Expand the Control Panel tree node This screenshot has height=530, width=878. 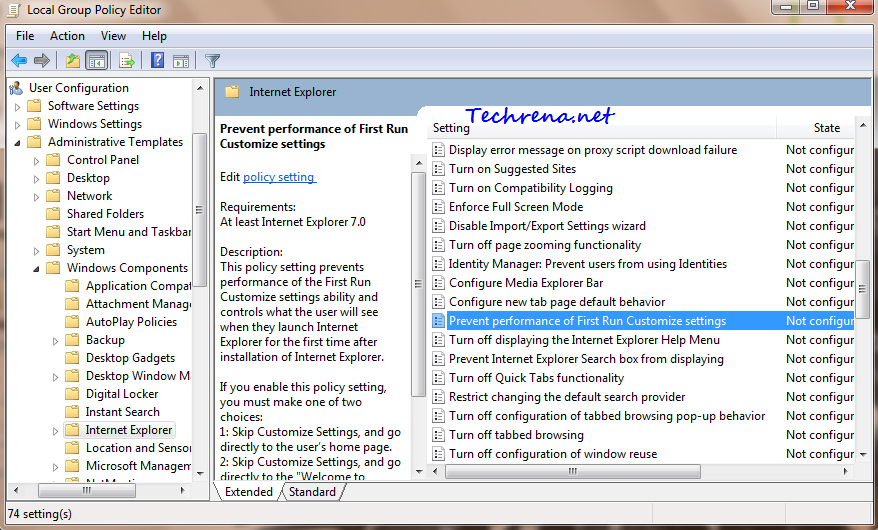[x=36, y=161]
